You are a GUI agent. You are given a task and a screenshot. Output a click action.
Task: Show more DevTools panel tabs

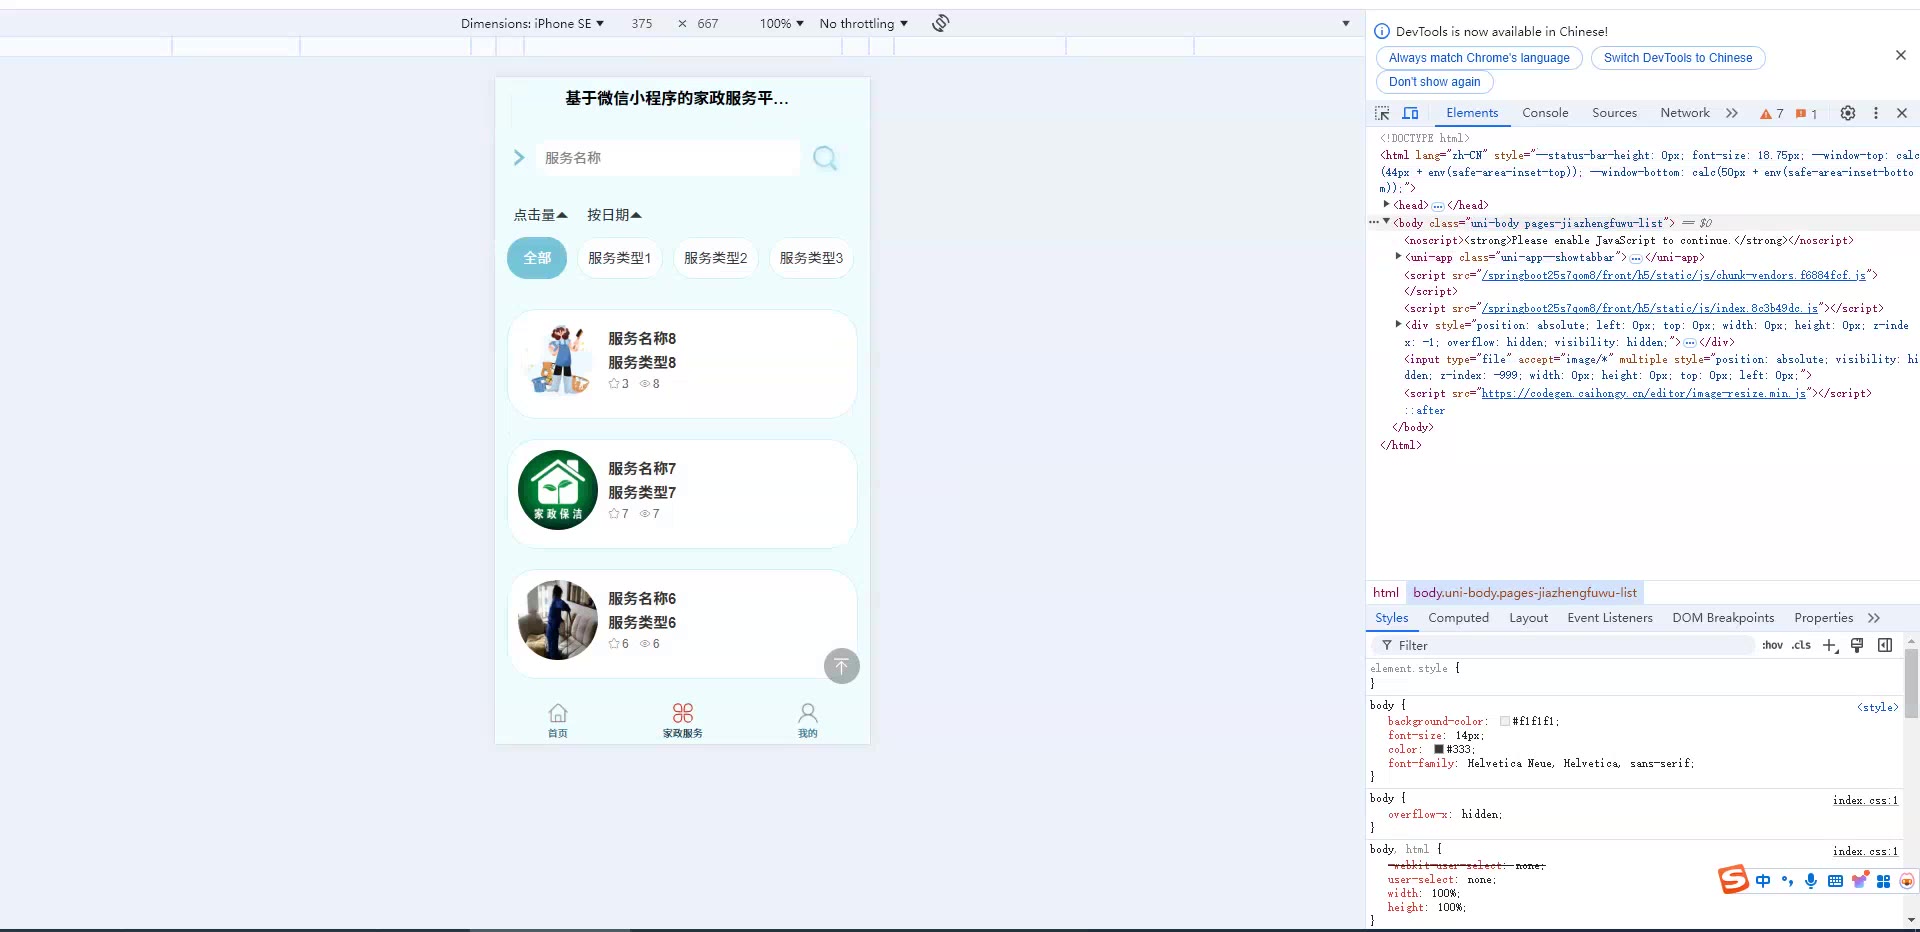[x=1732, y=113]
